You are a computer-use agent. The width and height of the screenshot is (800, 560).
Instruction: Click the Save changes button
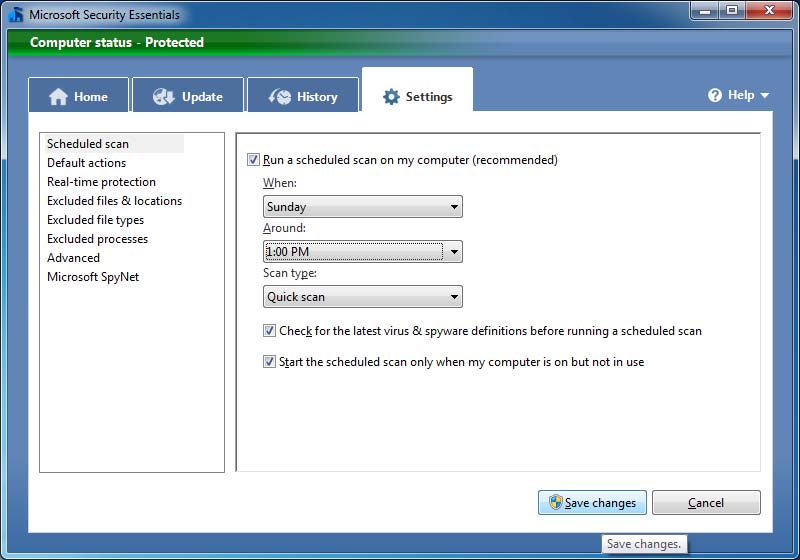click(x=592, y=502)
